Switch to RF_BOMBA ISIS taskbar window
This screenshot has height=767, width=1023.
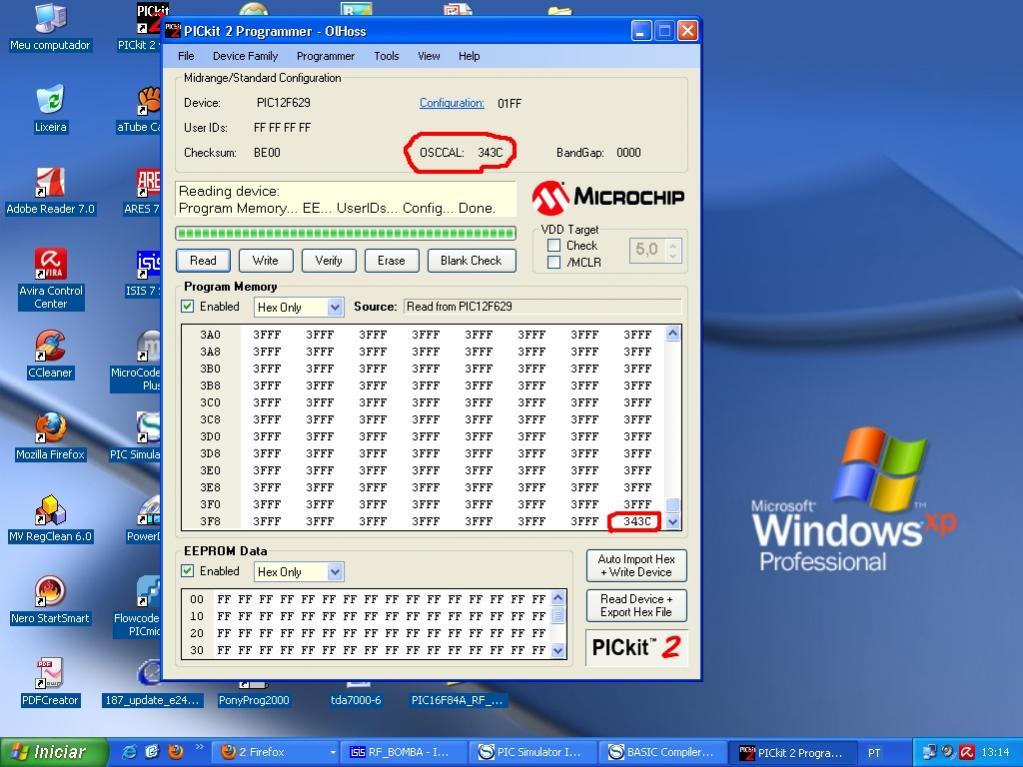tap(404, 752)
